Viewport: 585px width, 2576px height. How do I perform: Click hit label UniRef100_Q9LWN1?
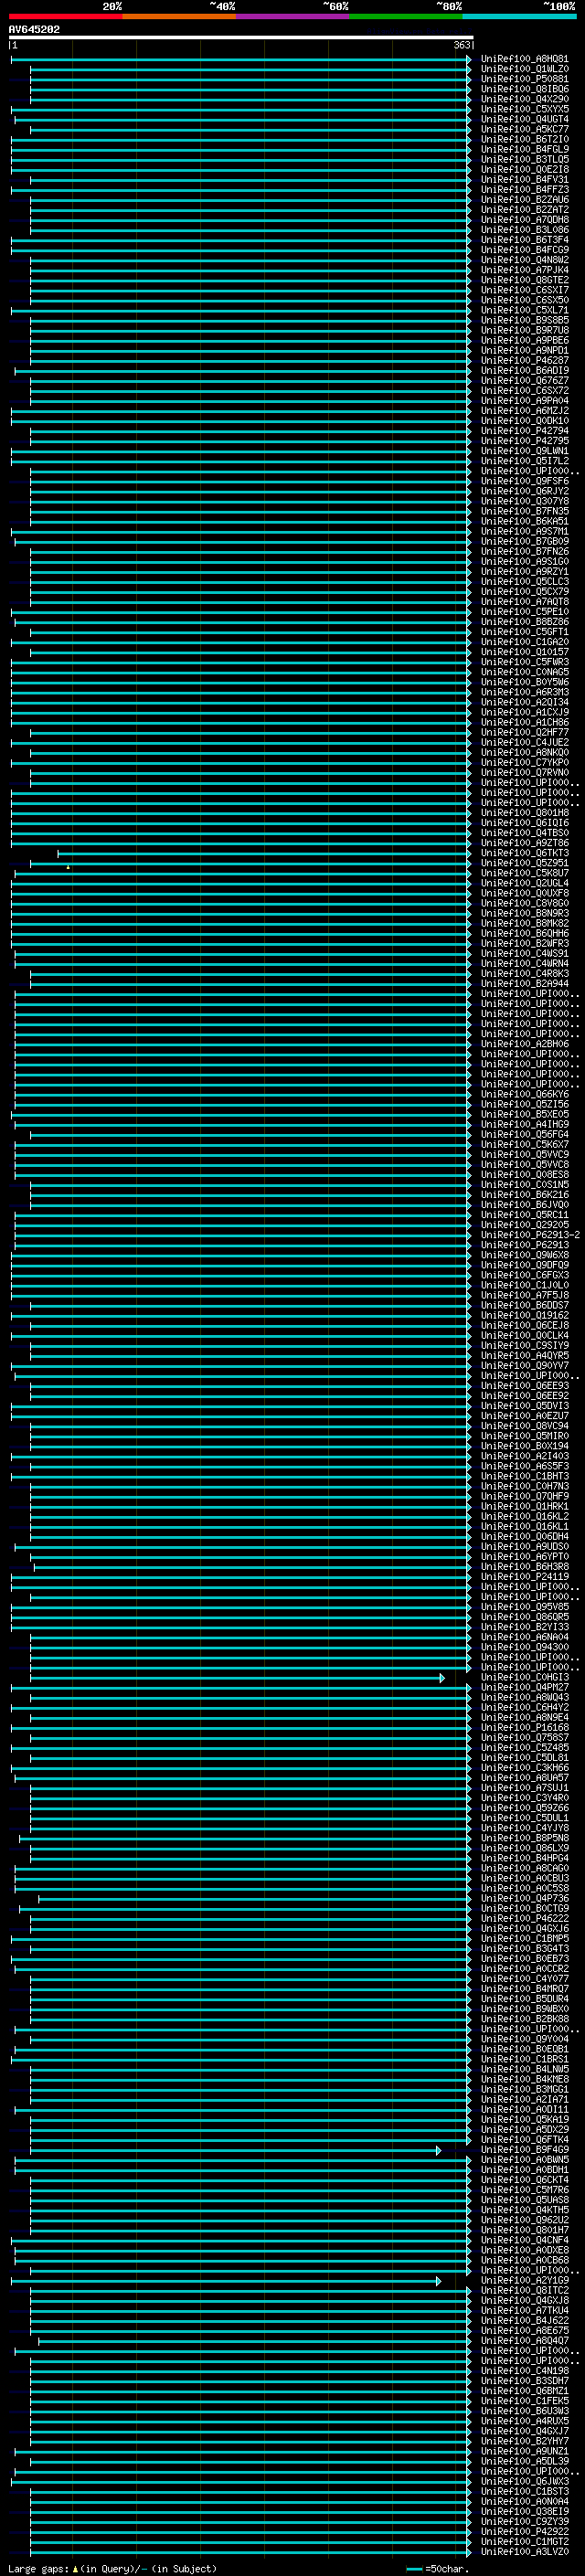point(524,451)
